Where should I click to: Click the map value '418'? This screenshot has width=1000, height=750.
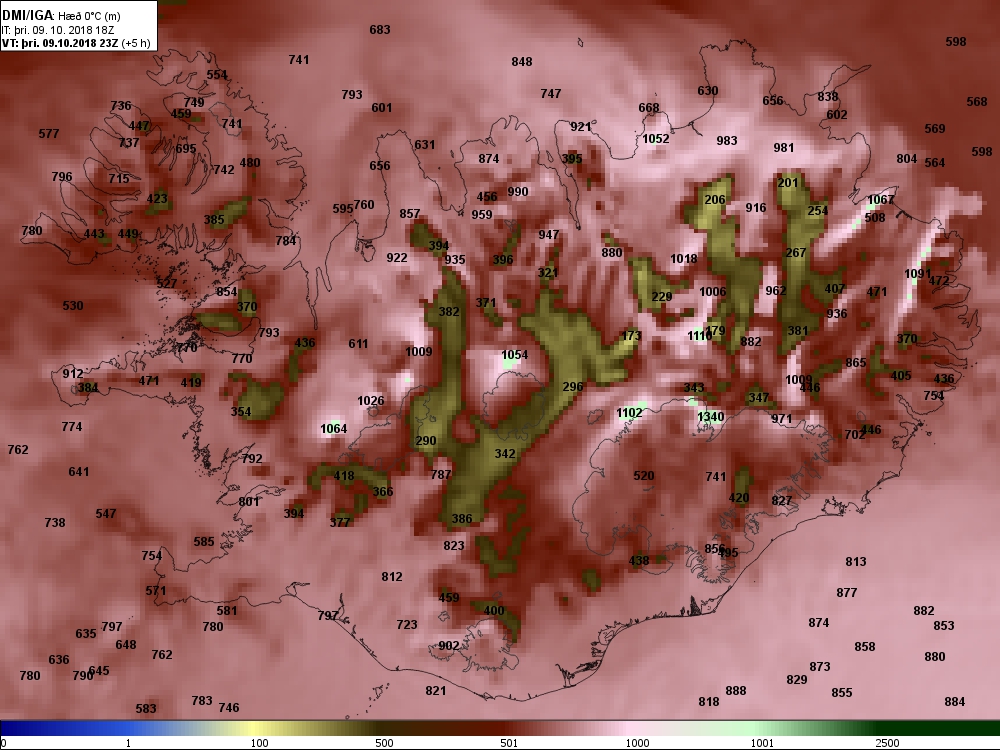(x=344, y=476)
